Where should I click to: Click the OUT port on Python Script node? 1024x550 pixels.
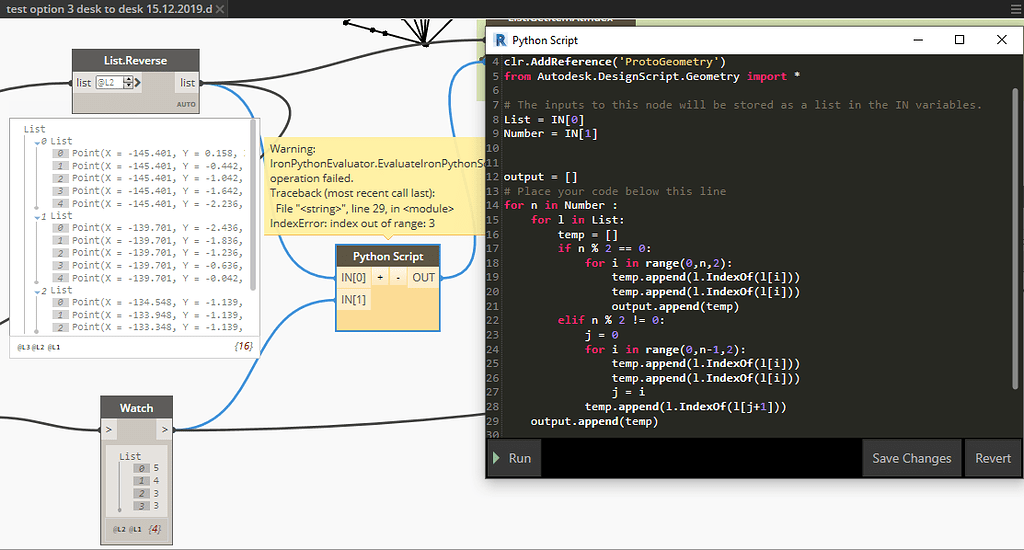coord(424,277)
